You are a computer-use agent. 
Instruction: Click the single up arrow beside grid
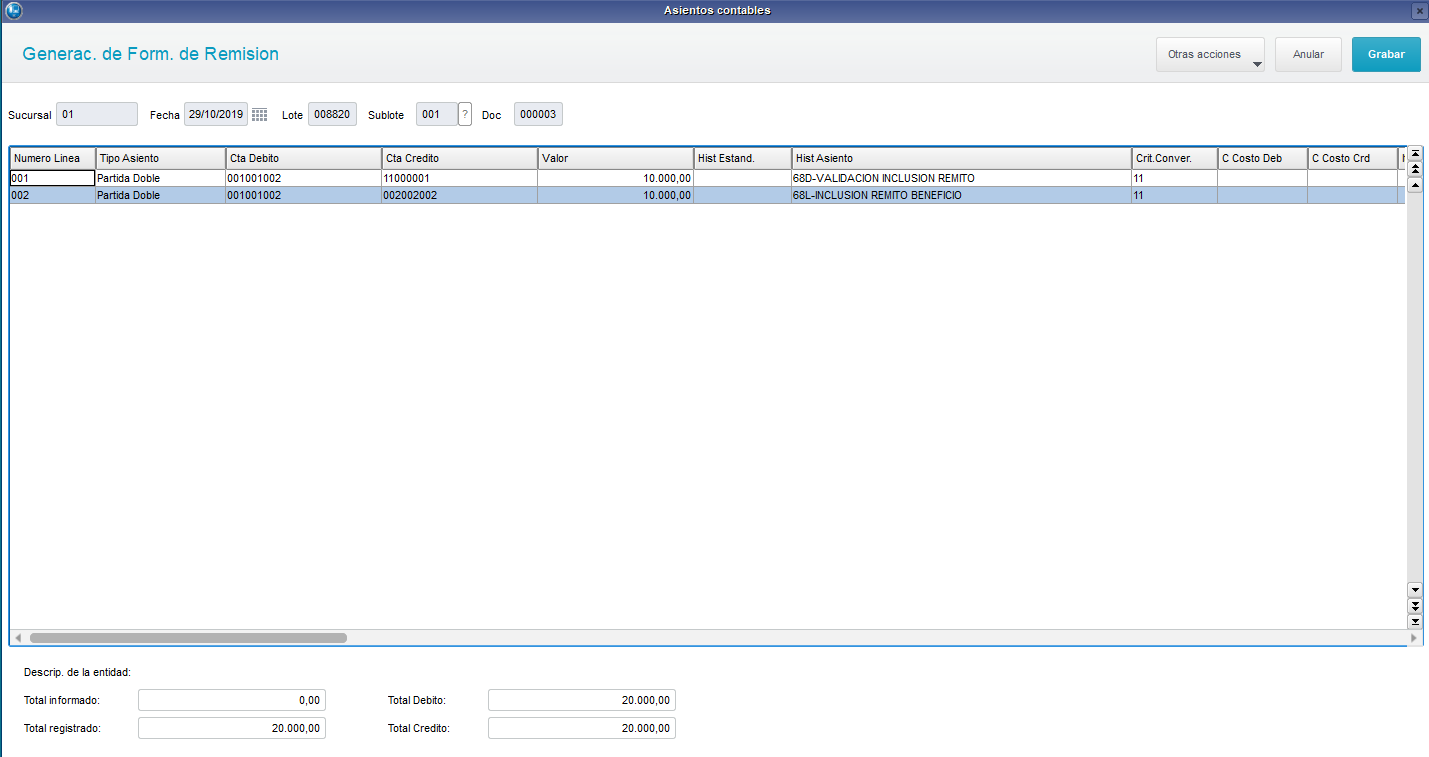pos(1415,186)
